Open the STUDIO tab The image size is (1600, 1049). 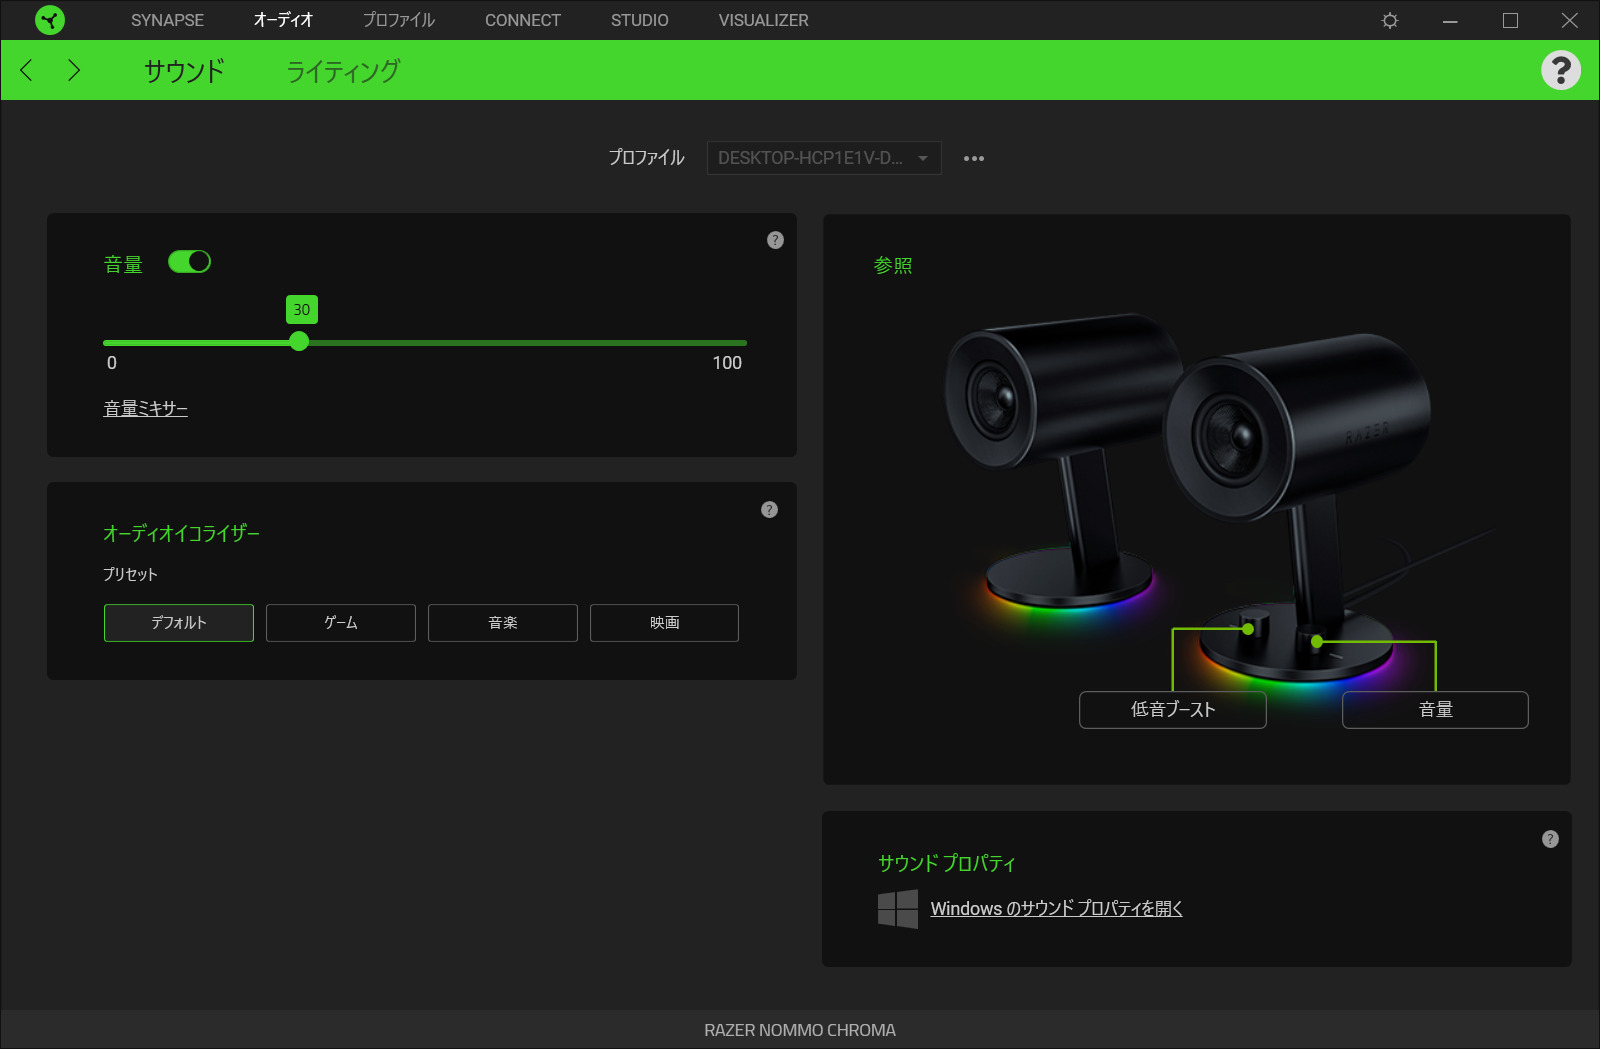pyautogui.click(x=640, y=20)
